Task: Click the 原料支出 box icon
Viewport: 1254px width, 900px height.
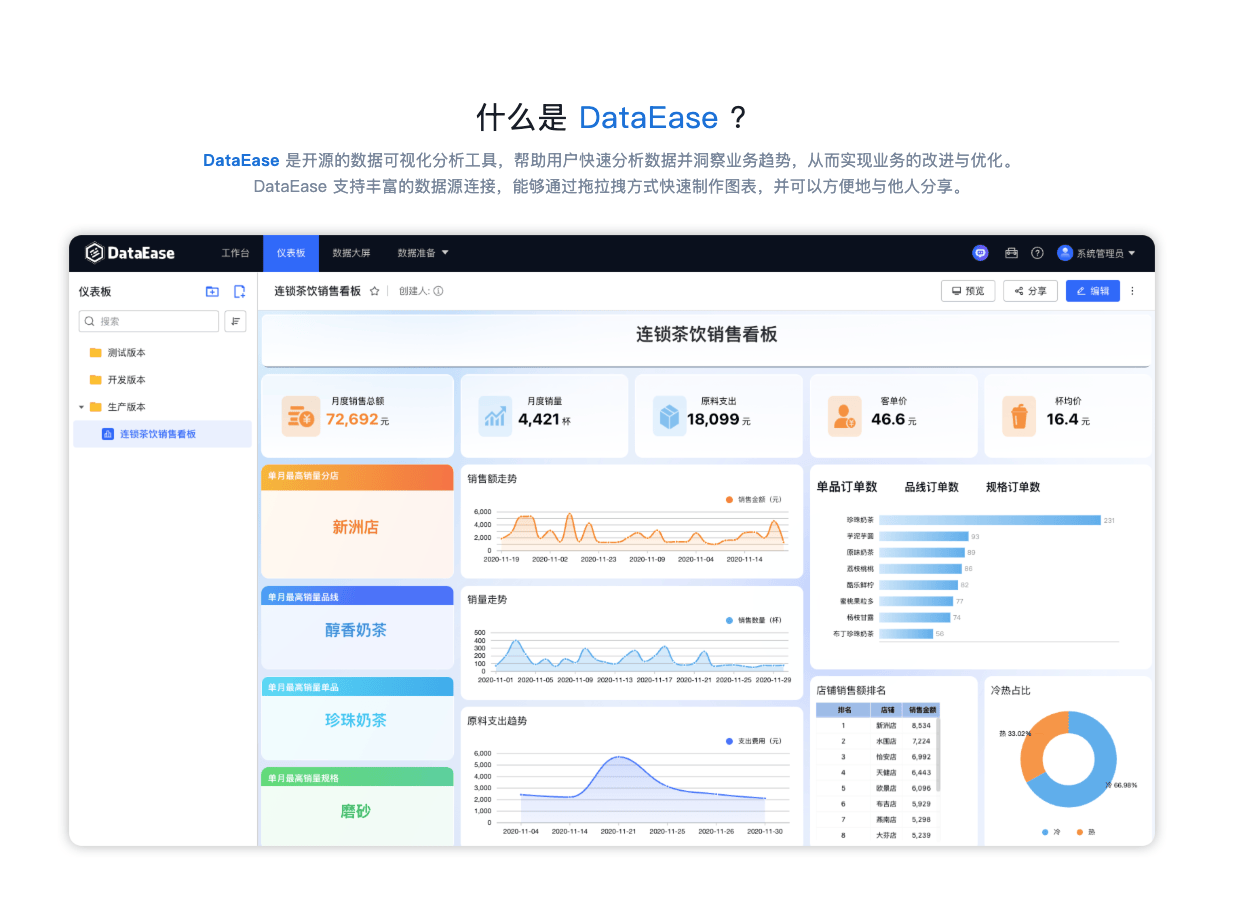Action: click(x=669, y=416)
